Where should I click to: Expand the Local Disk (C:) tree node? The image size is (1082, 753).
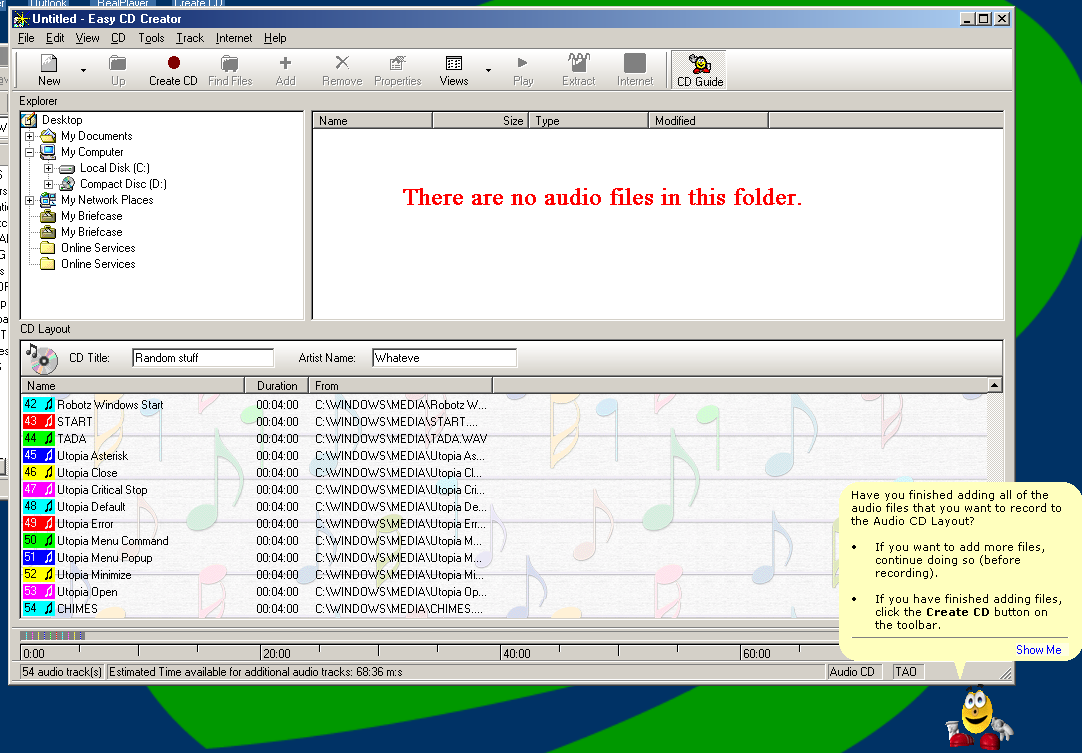click(48, 168)
